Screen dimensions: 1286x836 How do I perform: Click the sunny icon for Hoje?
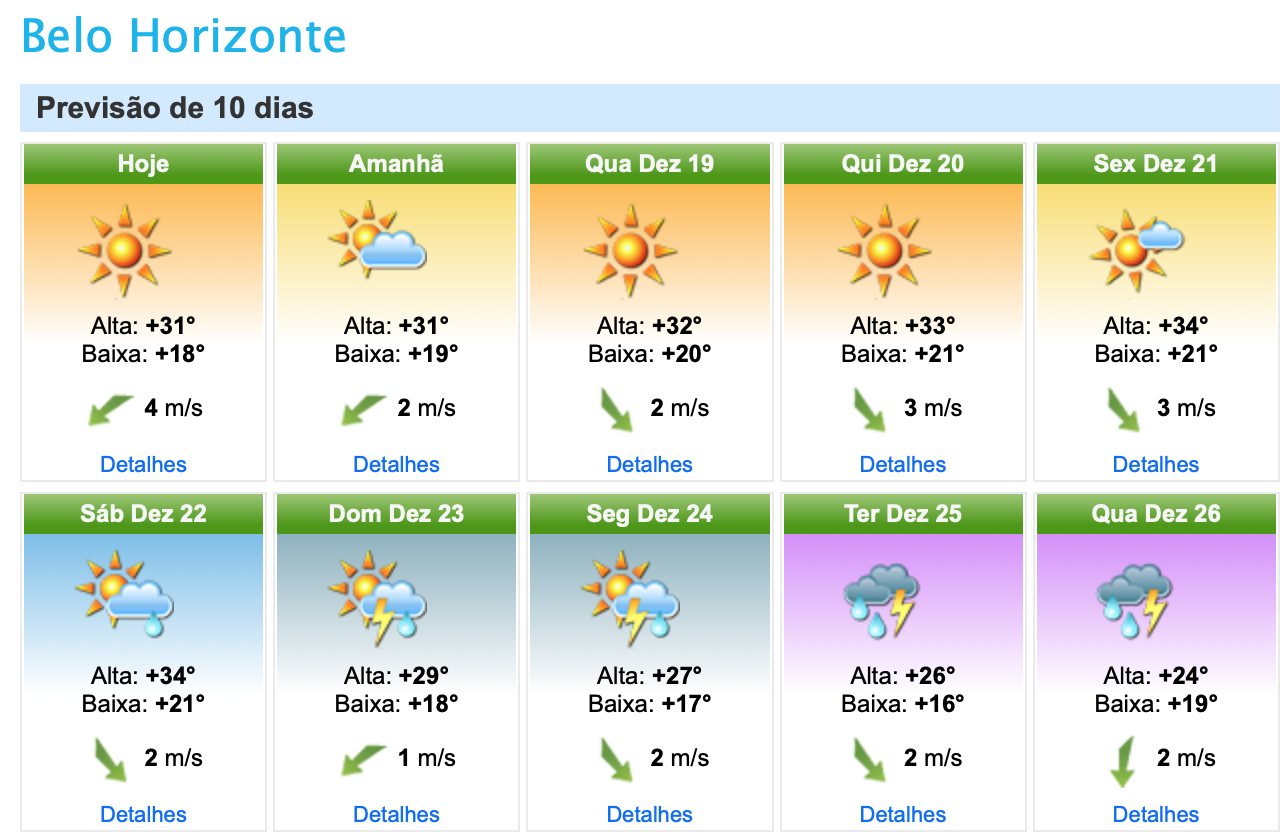pyautogui.click(x=125, y=251)
